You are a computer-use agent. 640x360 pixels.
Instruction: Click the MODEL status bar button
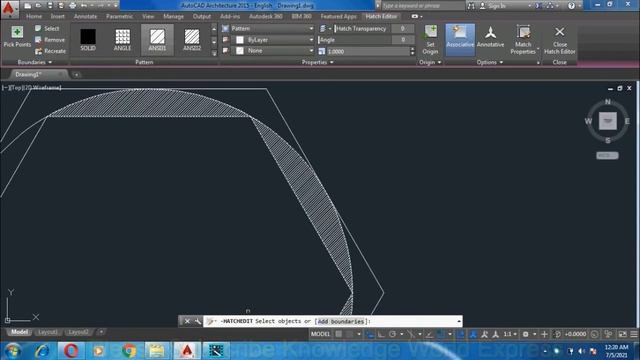(x=320, y=334)
